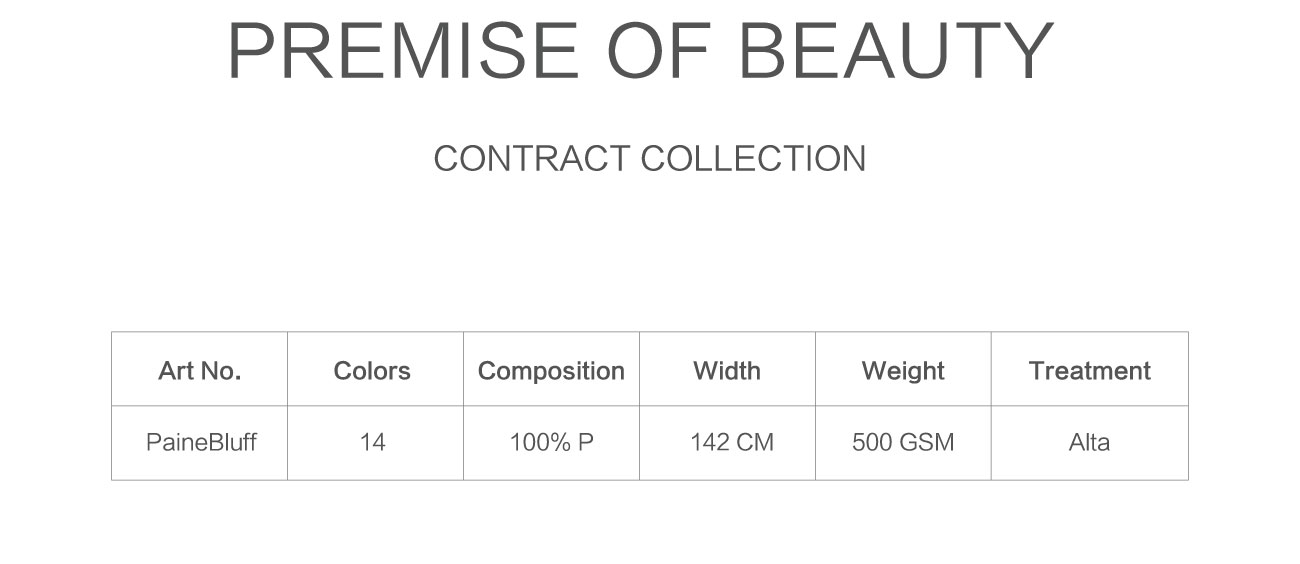Select the Weight column header
The image size is (1300, 564).
click(903, 371)
